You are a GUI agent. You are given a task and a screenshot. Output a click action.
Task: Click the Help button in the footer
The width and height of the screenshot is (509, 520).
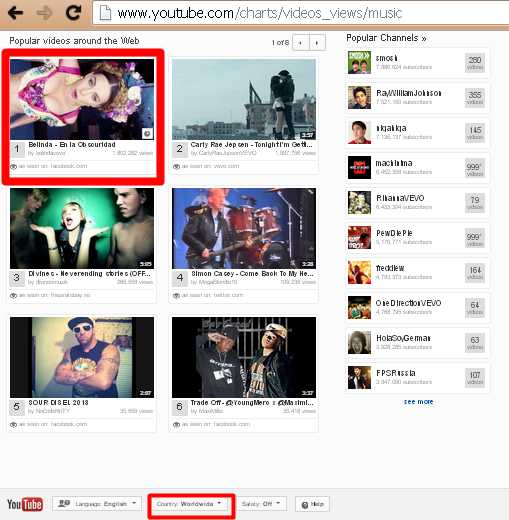(x=312, y=504)
